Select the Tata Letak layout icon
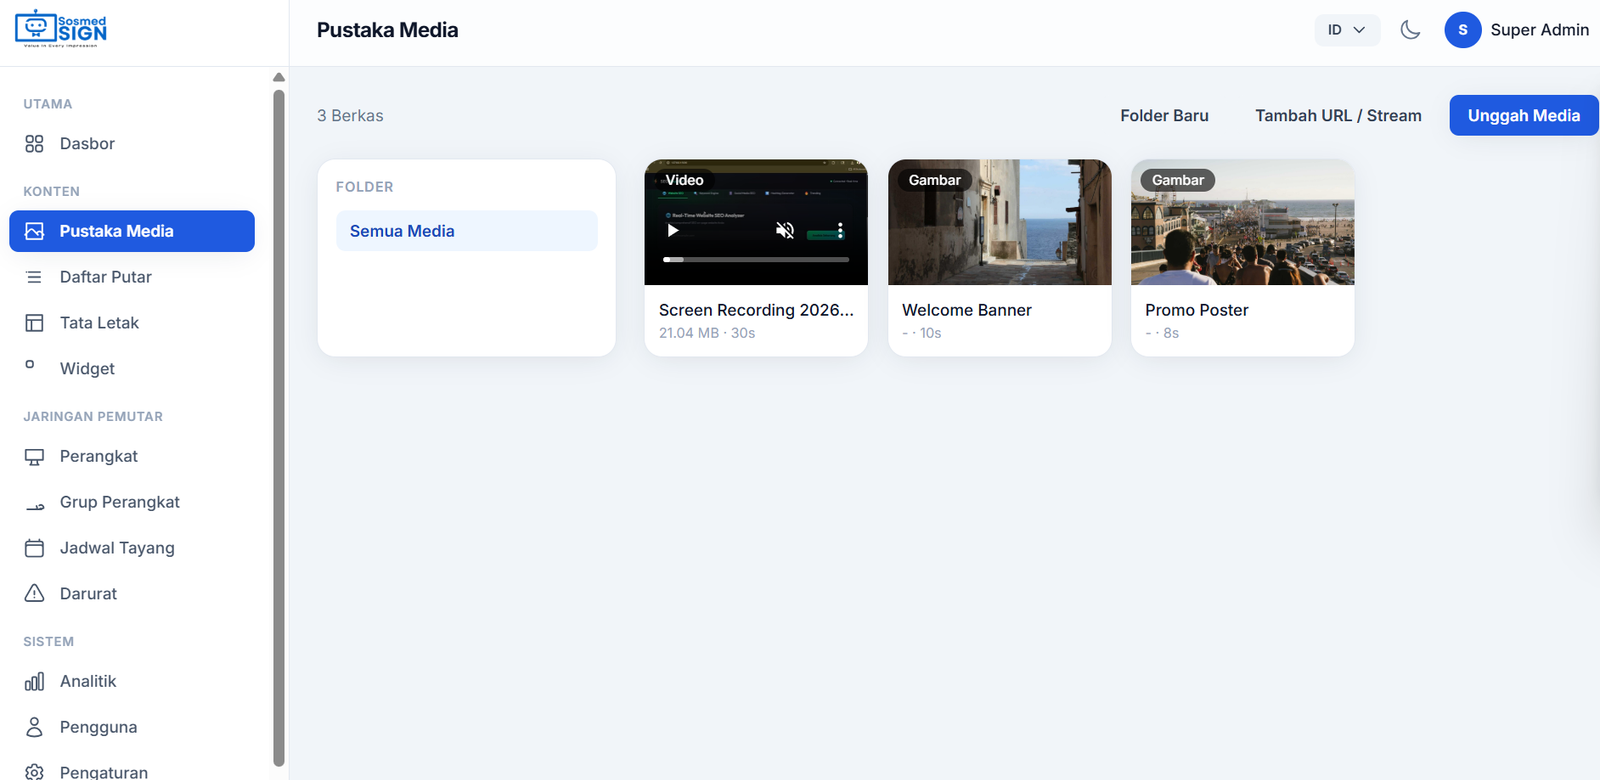The height and width of the screenshot is (780, 1600). [x=34, y=323]
